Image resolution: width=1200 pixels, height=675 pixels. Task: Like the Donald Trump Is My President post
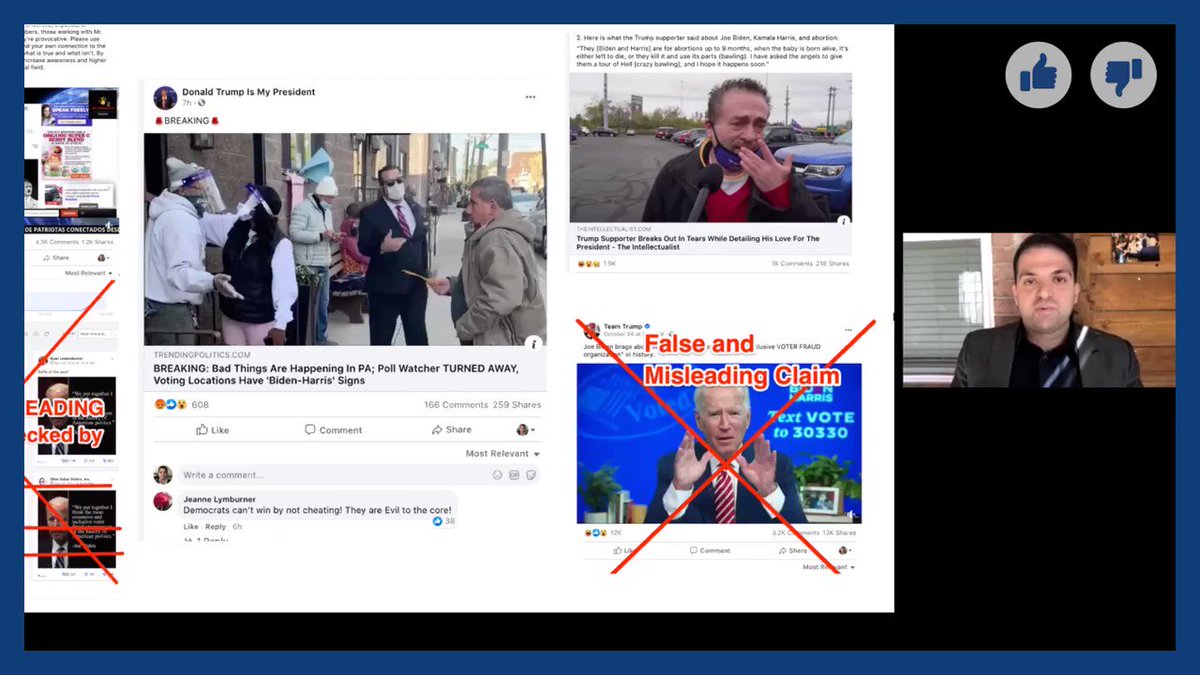(212, 430)
